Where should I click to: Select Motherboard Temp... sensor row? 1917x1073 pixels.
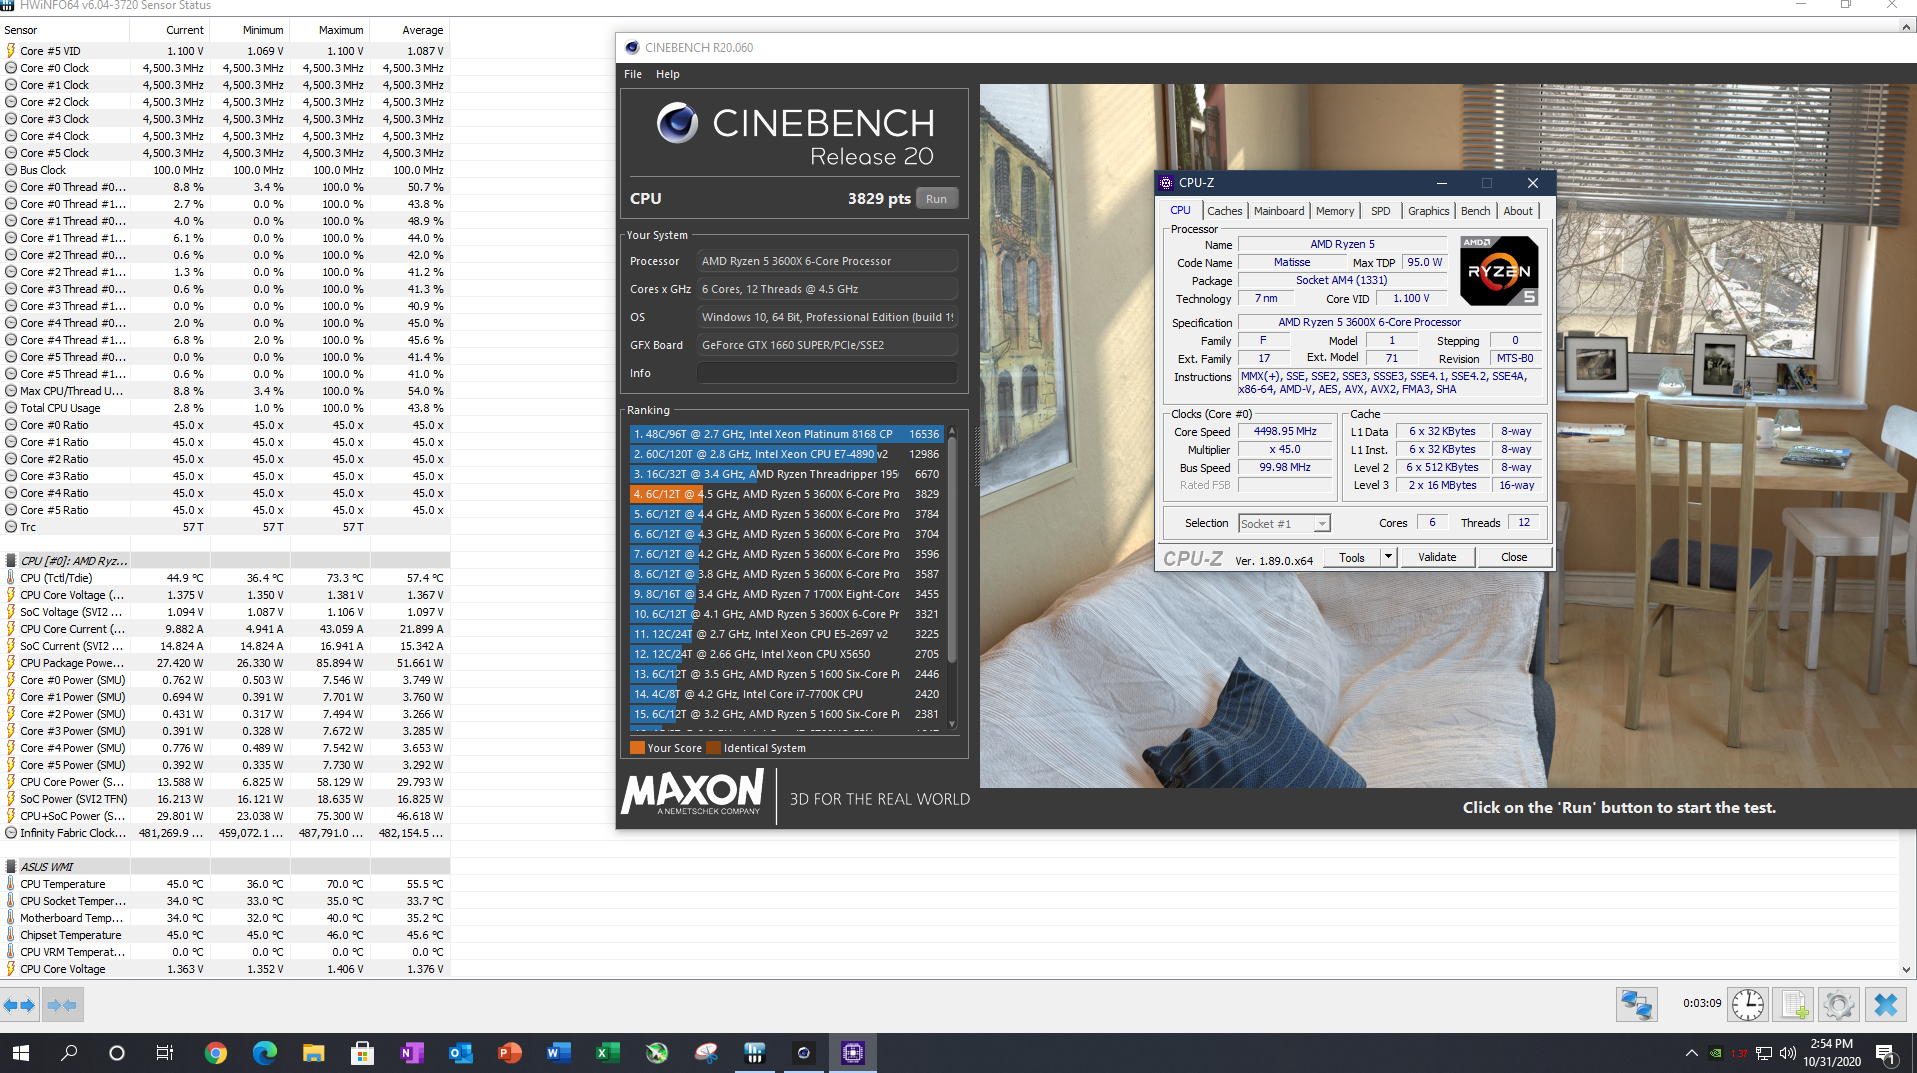click(x=225, y=918)
